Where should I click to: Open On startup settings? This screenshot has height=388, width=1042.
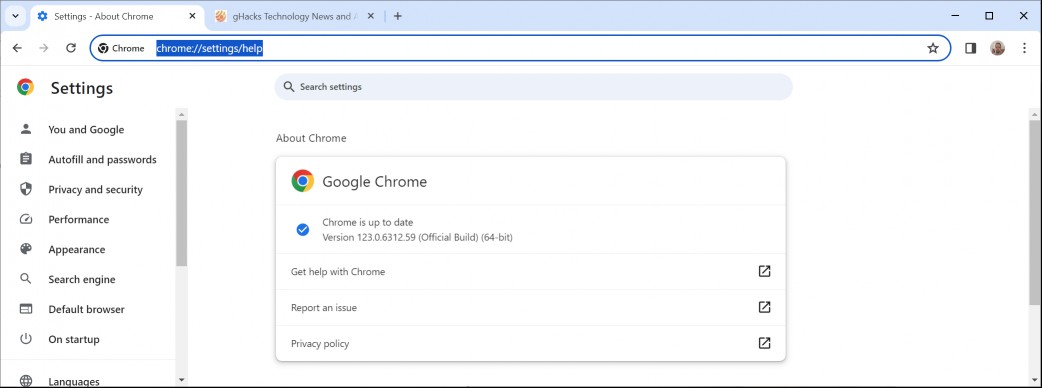pyautogui.click(x=74, y=339)
